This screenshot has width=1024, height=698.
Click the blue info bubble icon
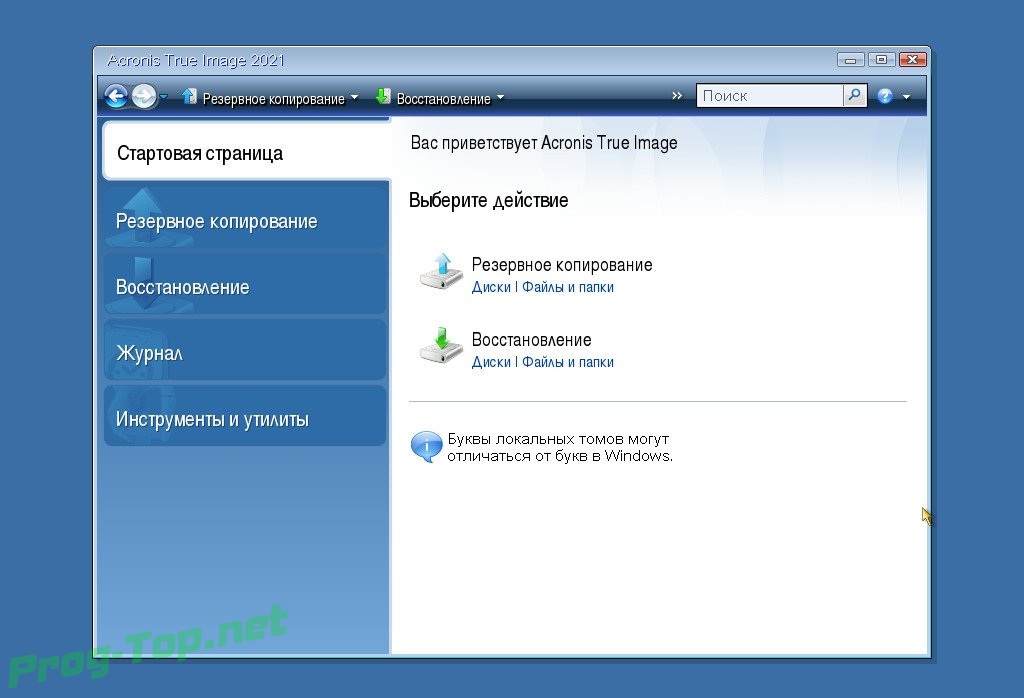(426, 446)
